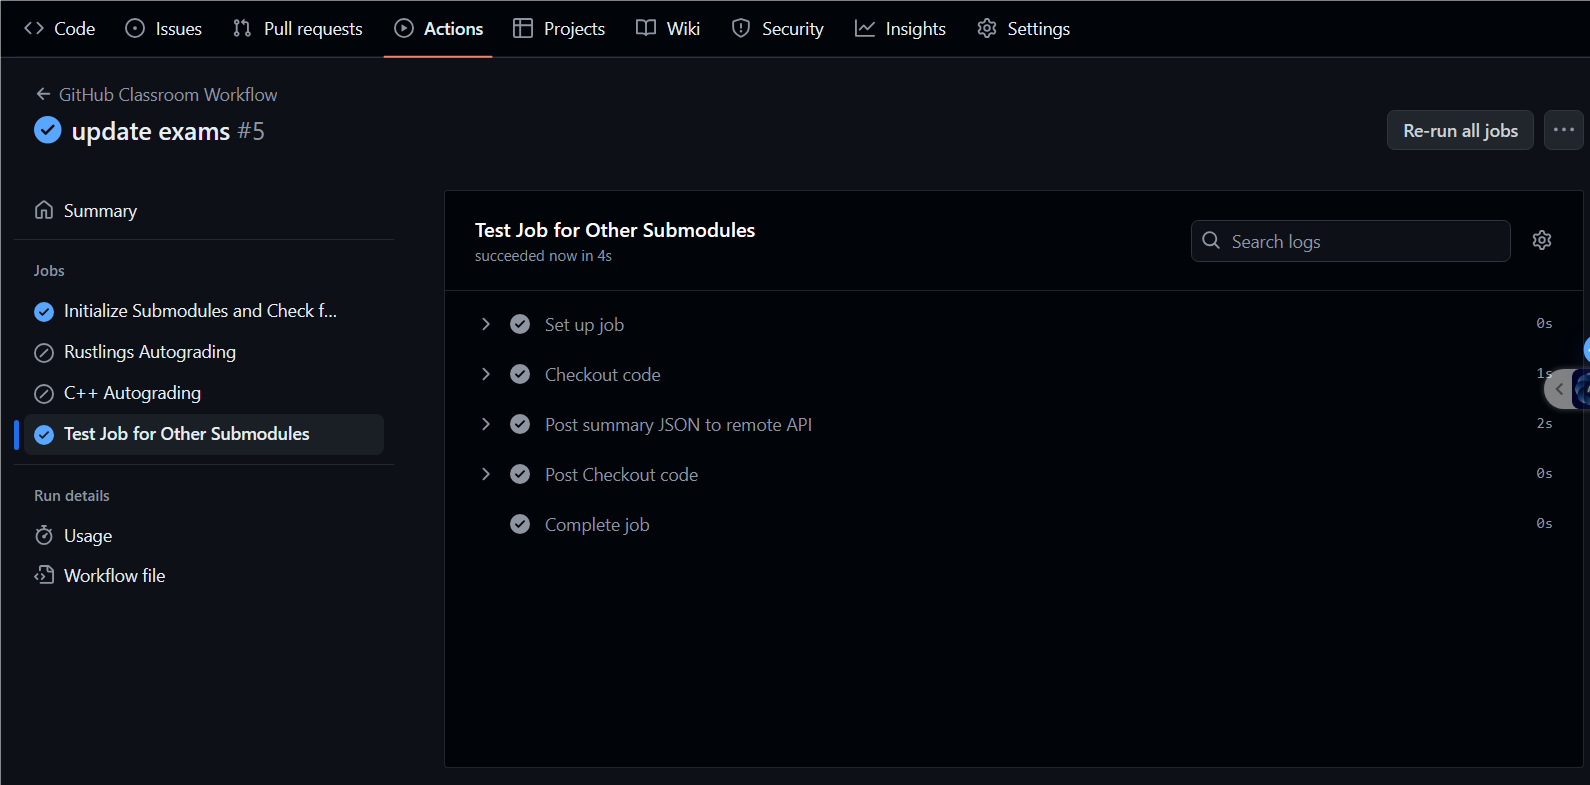
Task: Click skipped icon beside Rustlings Autograding
Action: (44, 352)
